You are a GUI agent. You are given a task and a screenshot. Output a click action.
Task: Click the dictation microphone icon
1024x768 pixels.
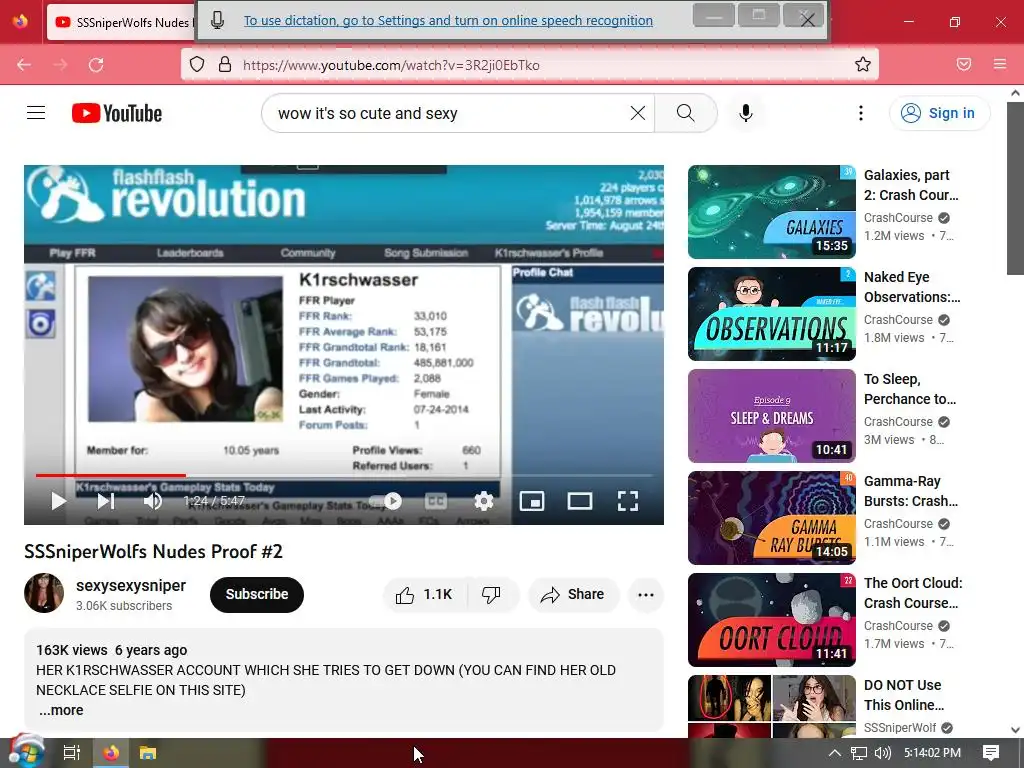[218, 20]
